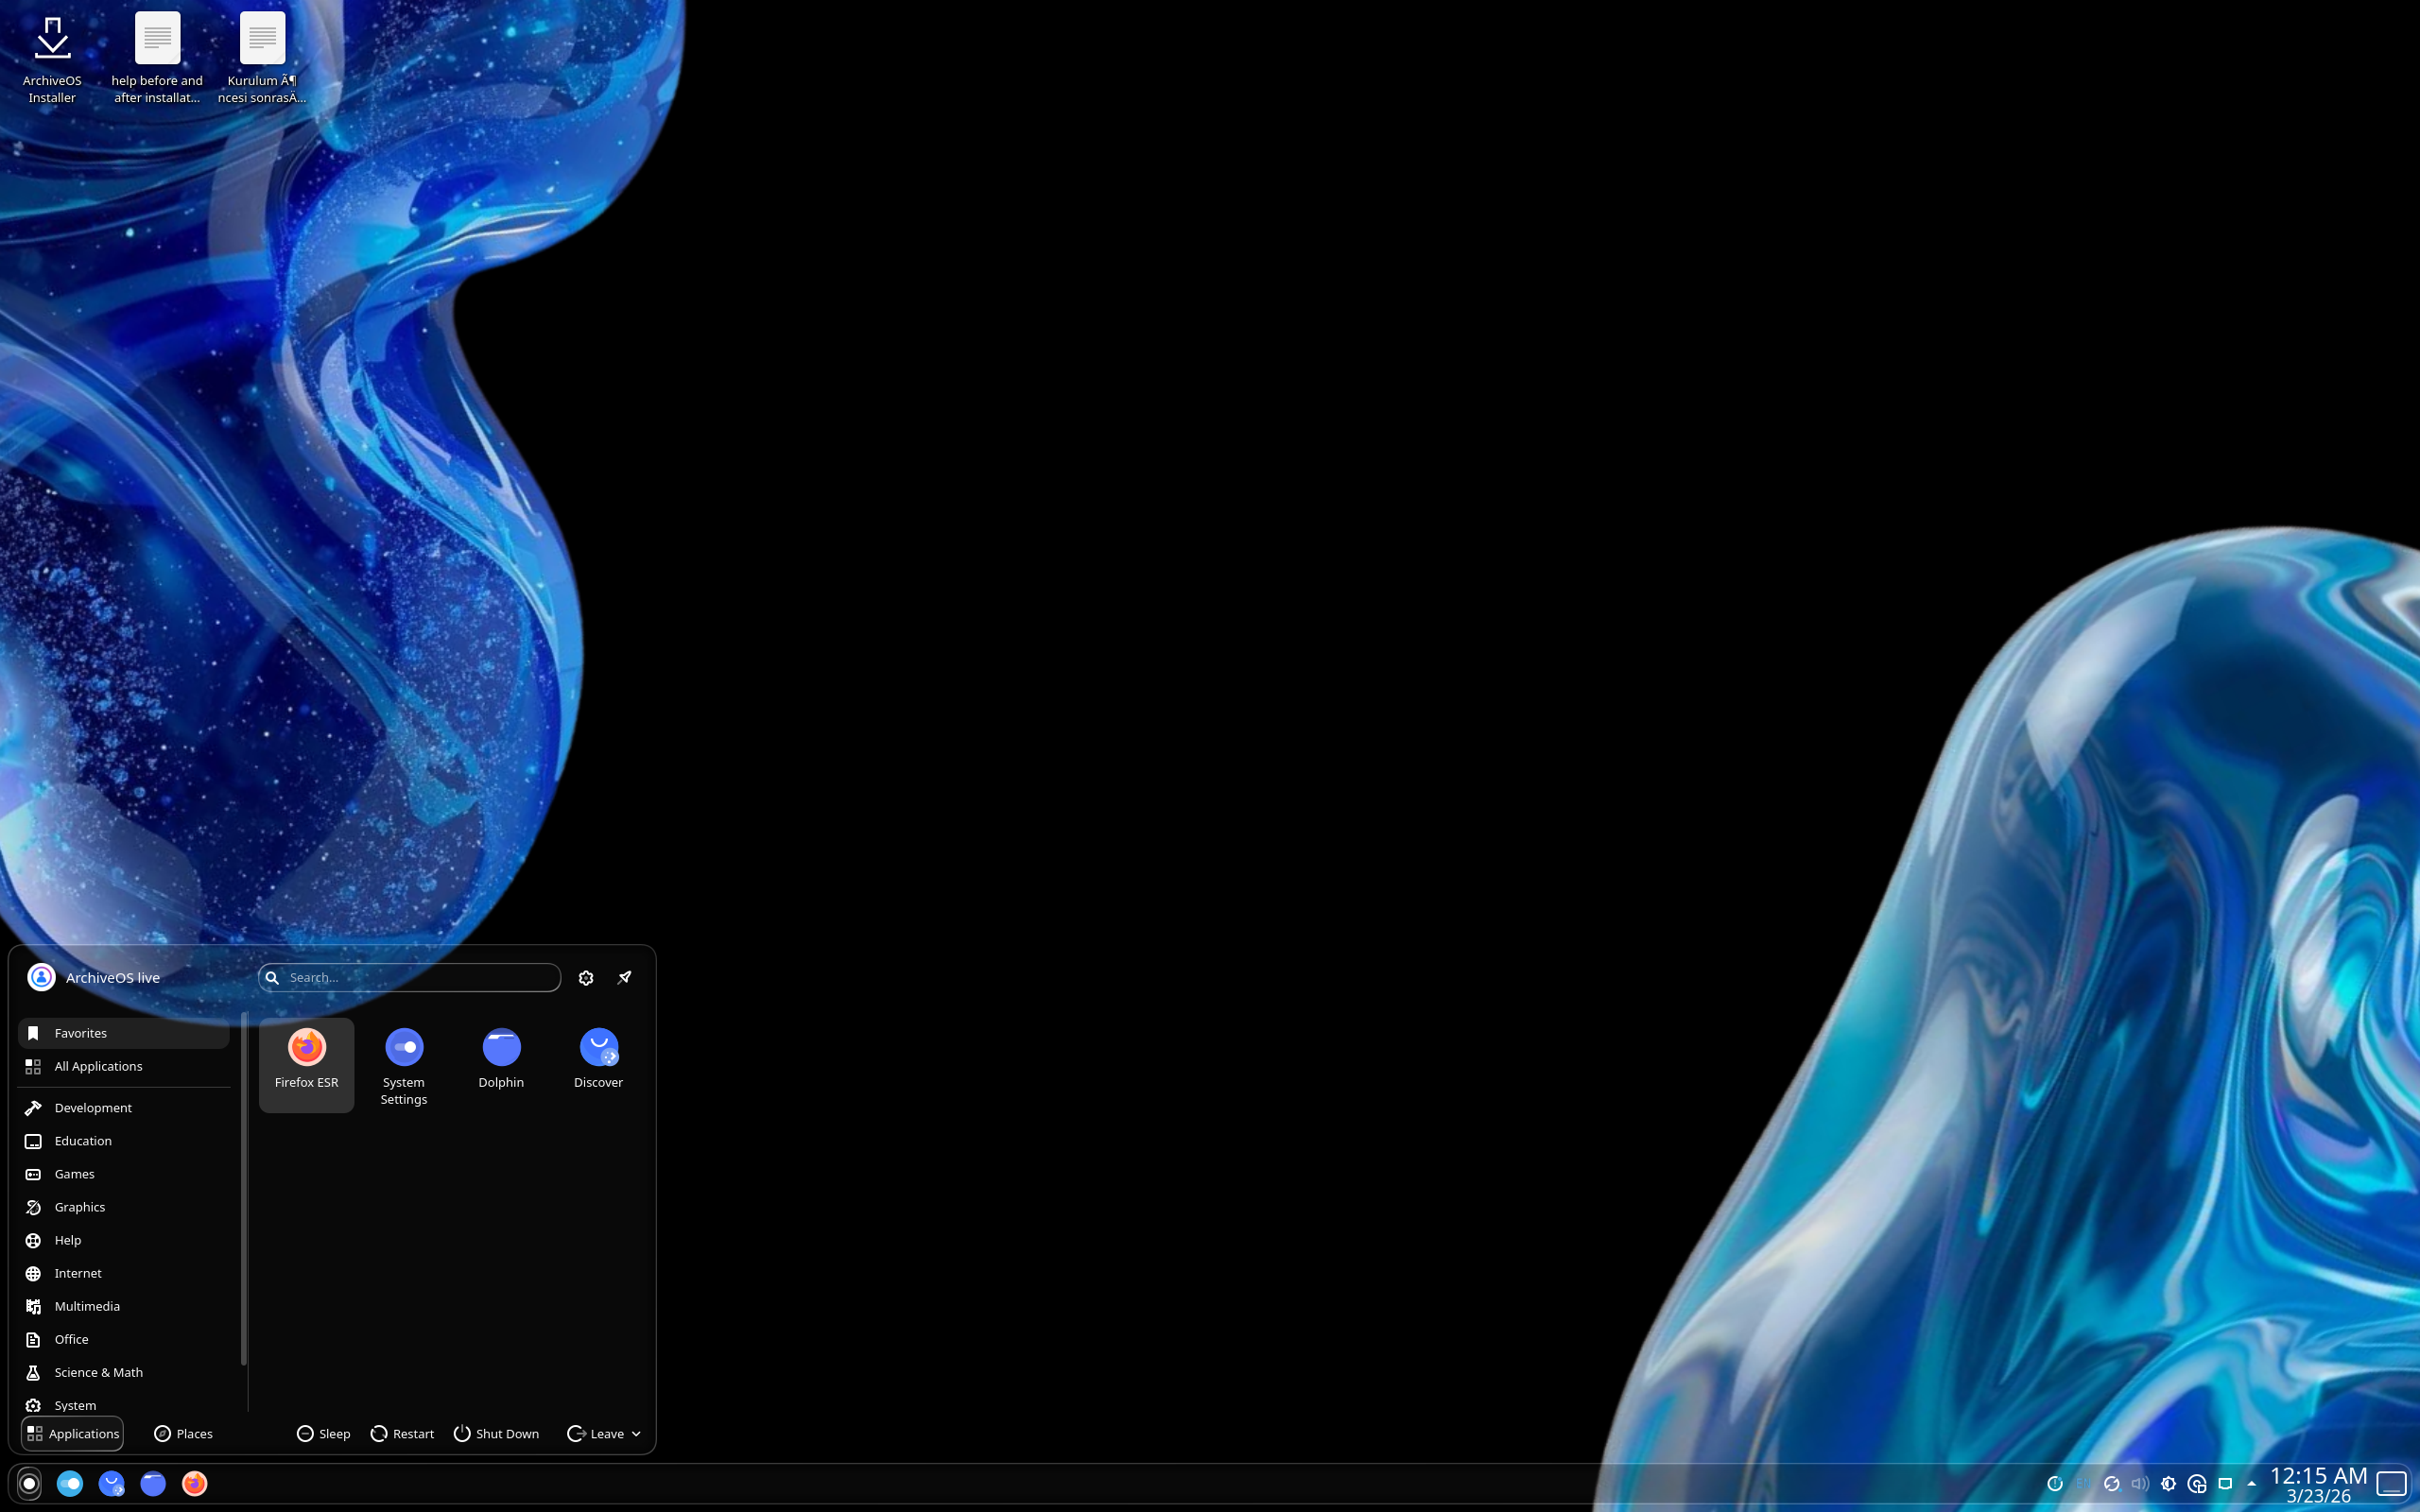Open System Settings from Favorites grid
The width and height of the screenshot is (2420, 1512).
pyautogui.click(x=403, y=1064)
